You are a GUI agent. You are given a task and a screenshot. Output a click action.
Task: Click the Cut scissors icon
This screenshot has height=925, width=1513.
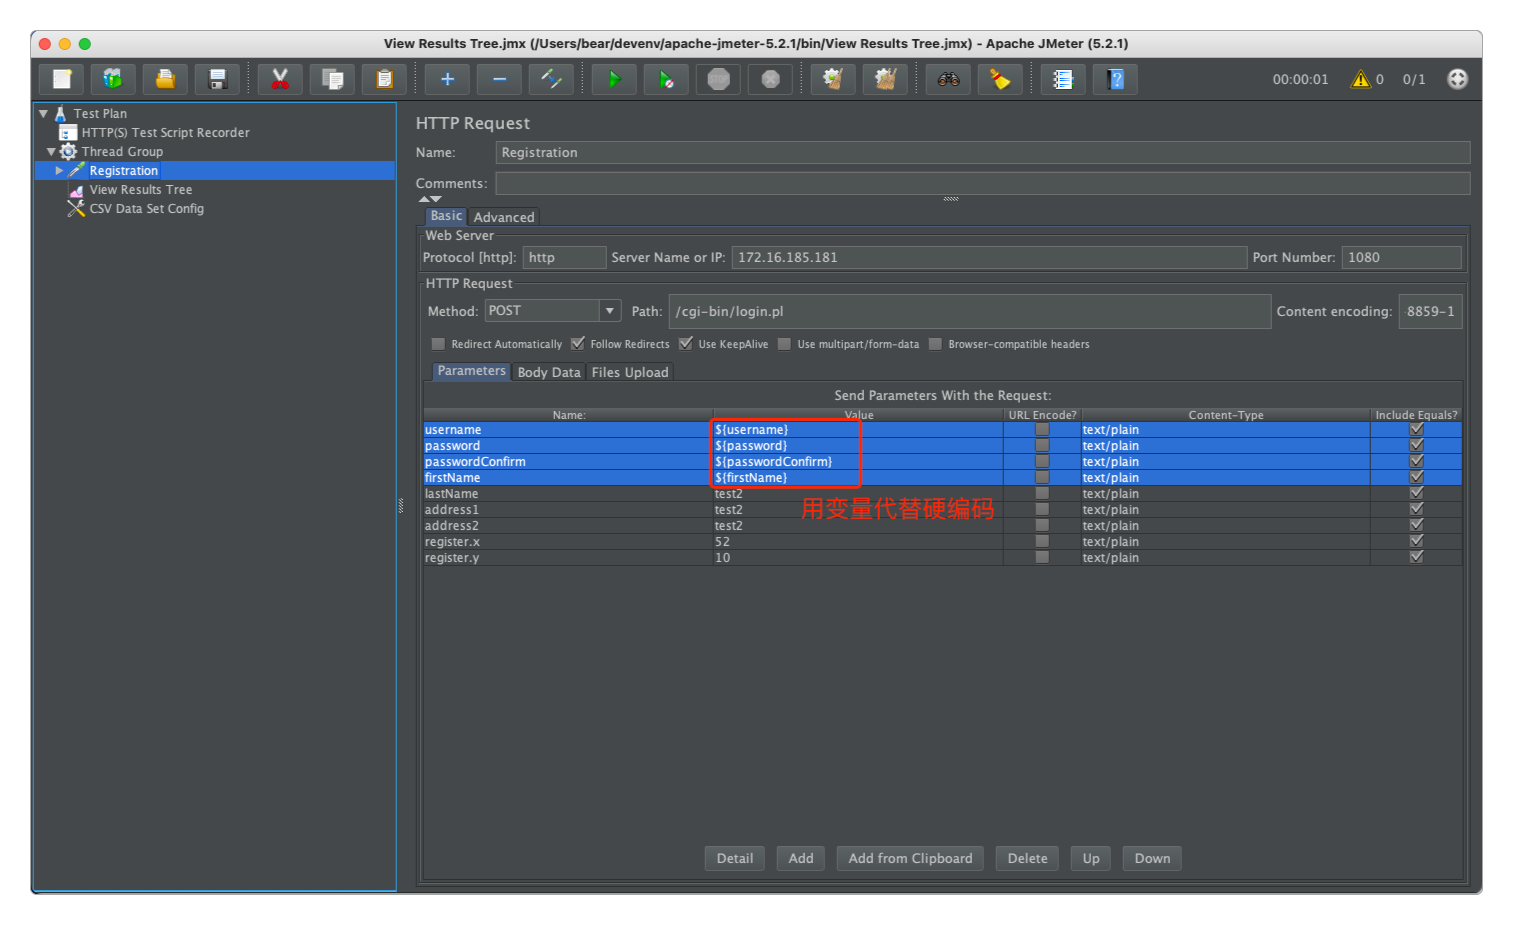coord(280,79)
